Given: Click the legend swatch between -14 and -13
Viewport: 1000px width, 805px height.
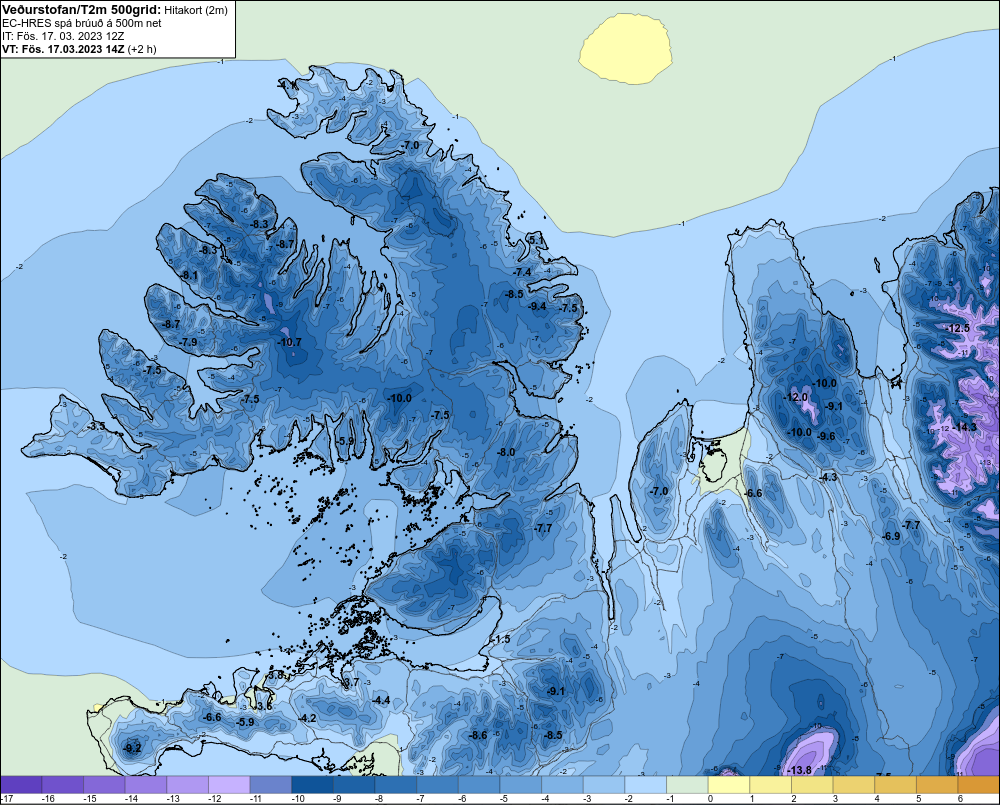Looking at the screenshot, I should (x=146, y=785).
